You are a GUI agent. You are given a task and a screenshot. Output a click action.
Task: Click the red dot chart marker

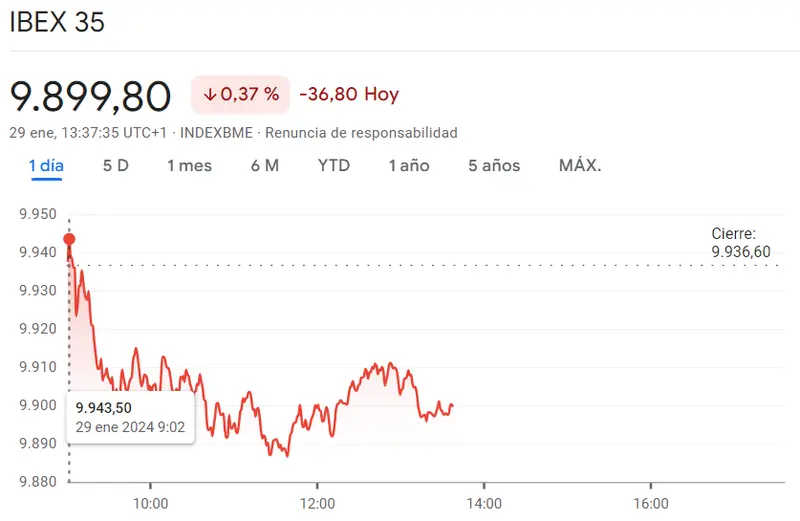pyautogui.click(x=69, y=239)
